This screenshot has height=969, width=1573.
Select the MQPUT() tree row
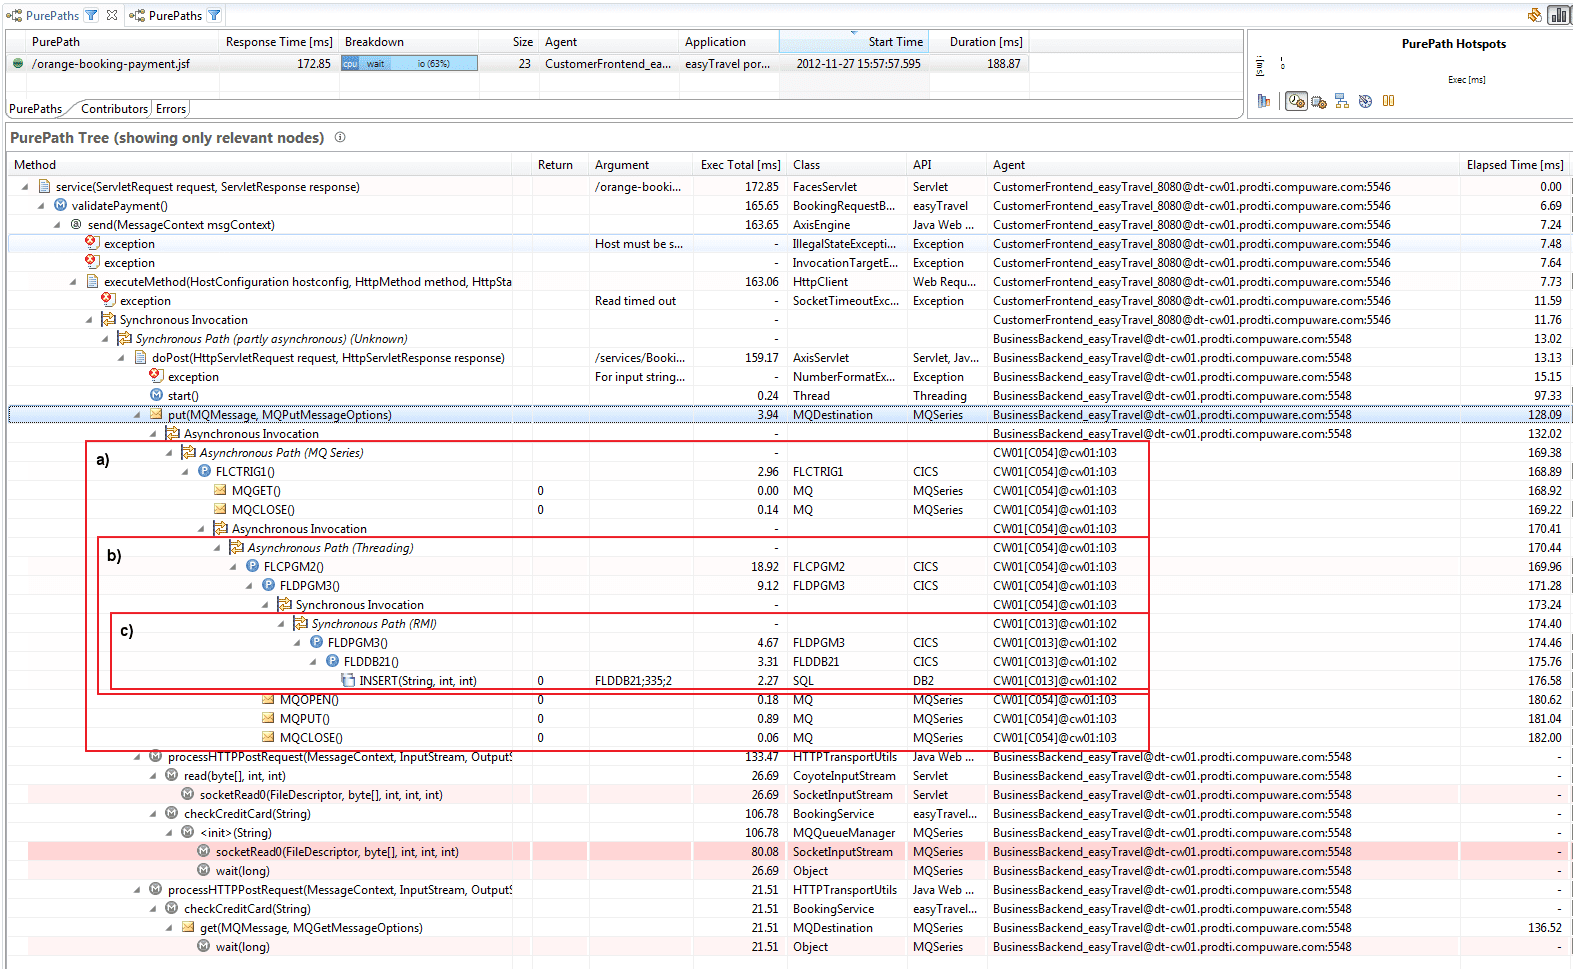(788, 718)
